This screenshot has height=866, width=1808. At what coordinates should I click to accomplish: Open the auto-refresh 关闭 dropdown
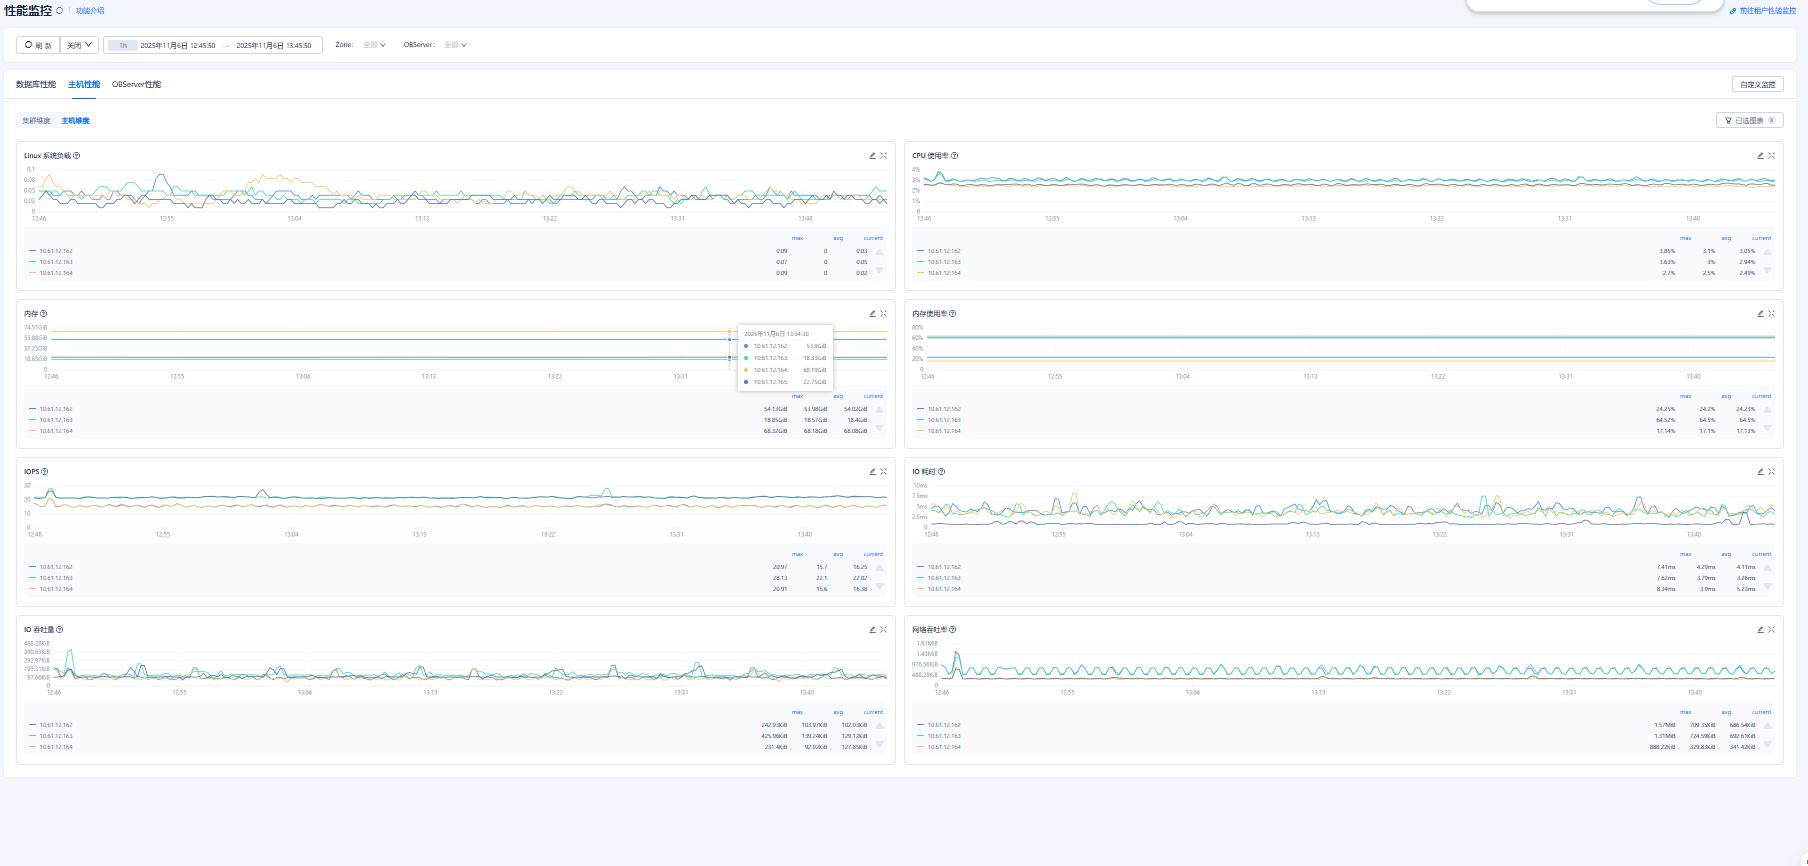coord(79,45)
